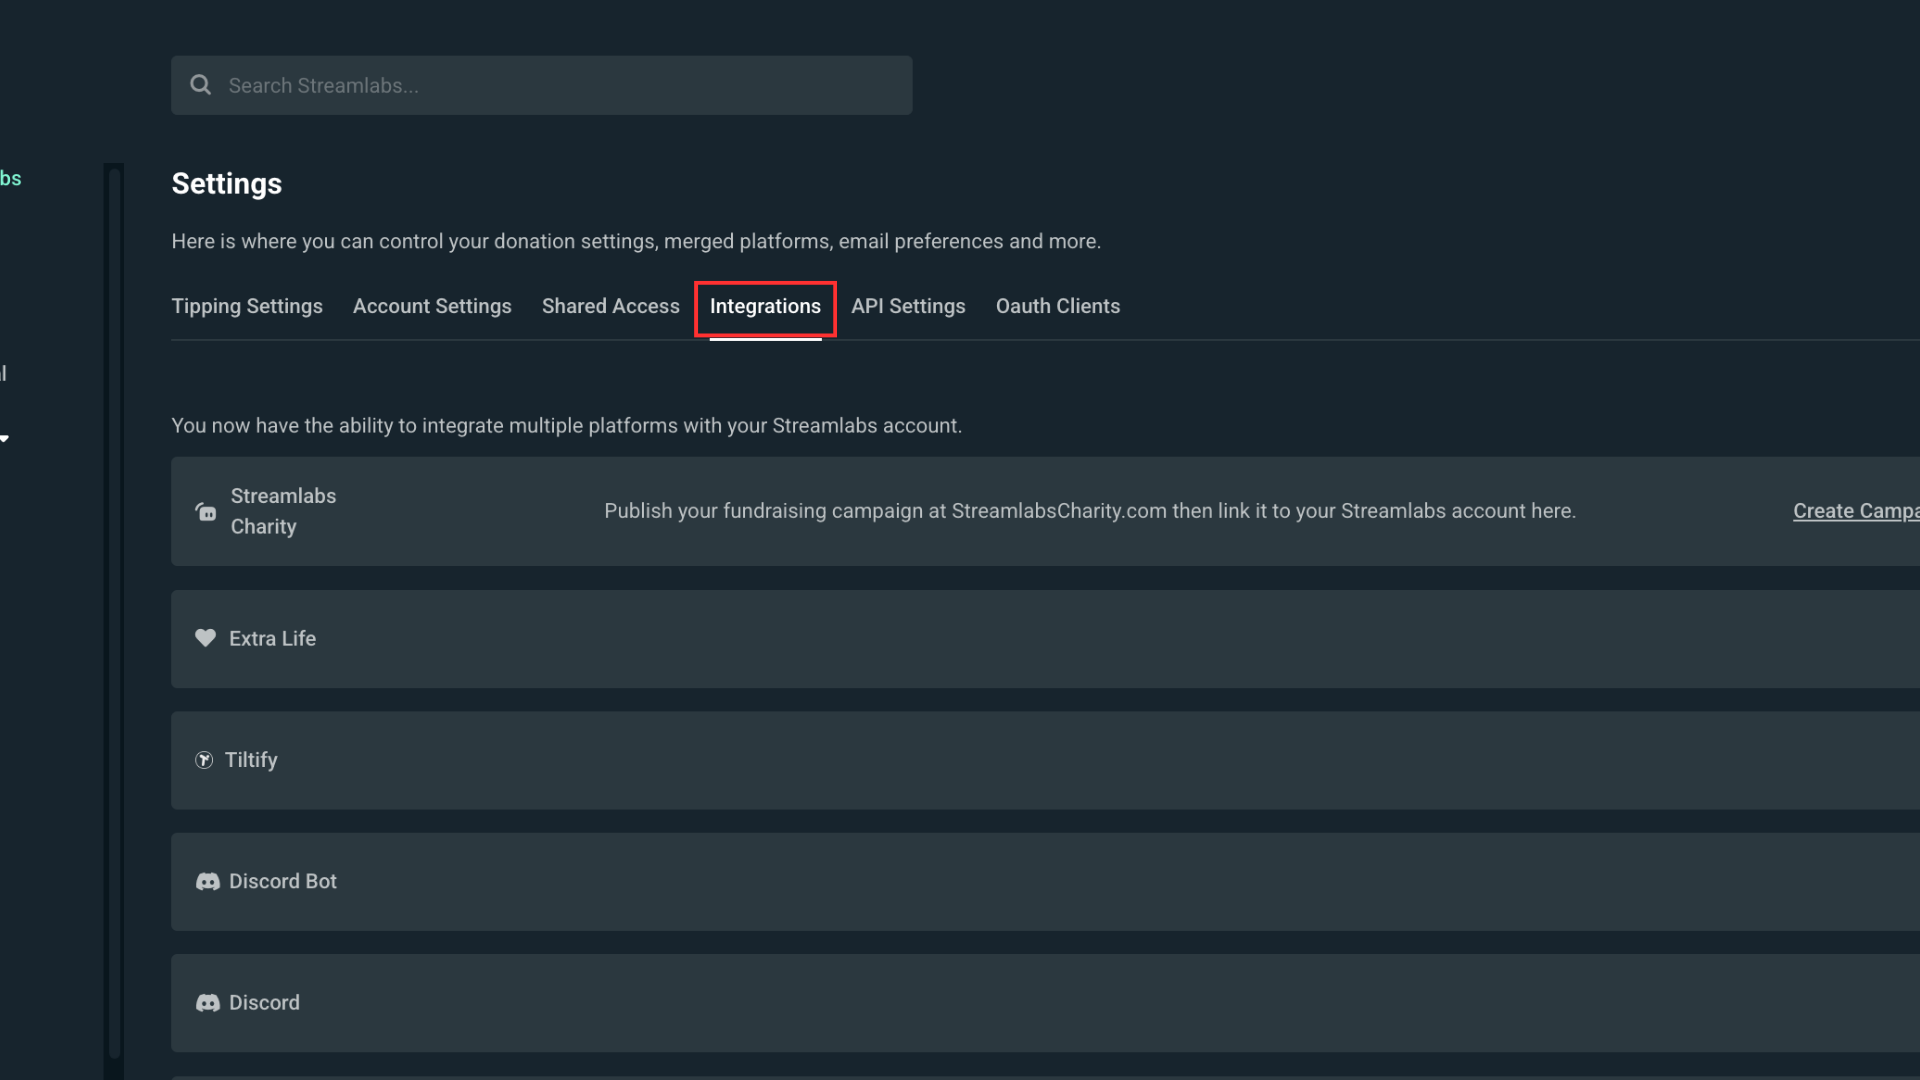Click the Tiltify row label

pyautogui.click(x=251, y=760)
